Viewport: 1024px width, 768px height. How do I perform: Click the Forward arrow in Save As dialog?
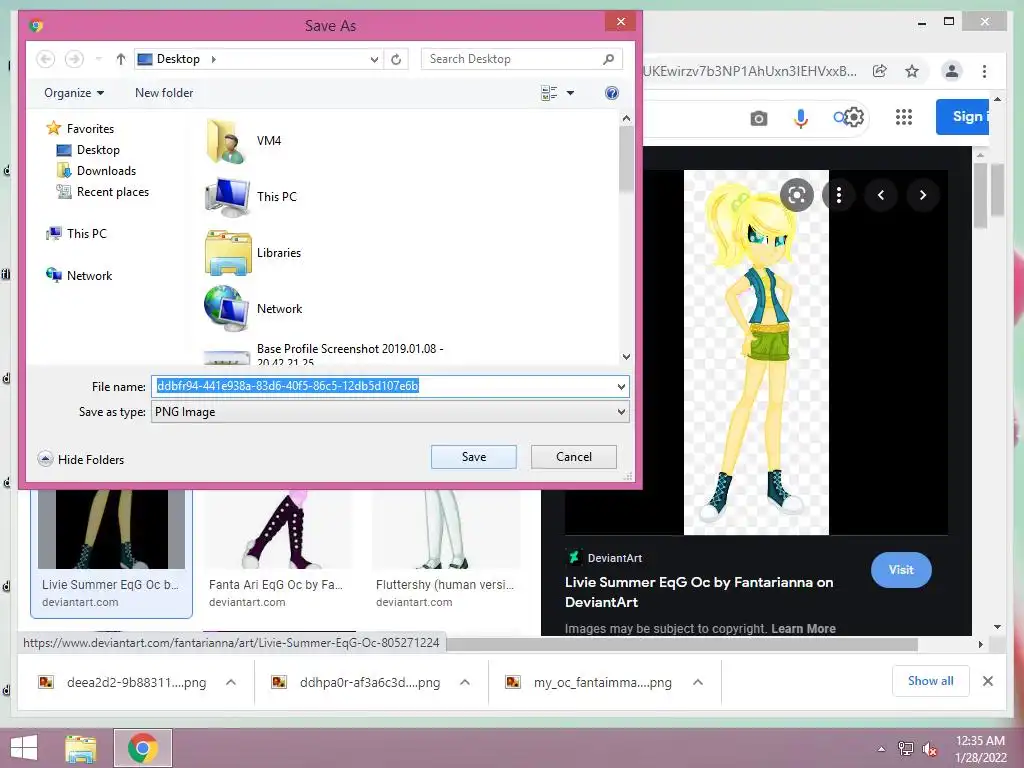click(74, 59)
